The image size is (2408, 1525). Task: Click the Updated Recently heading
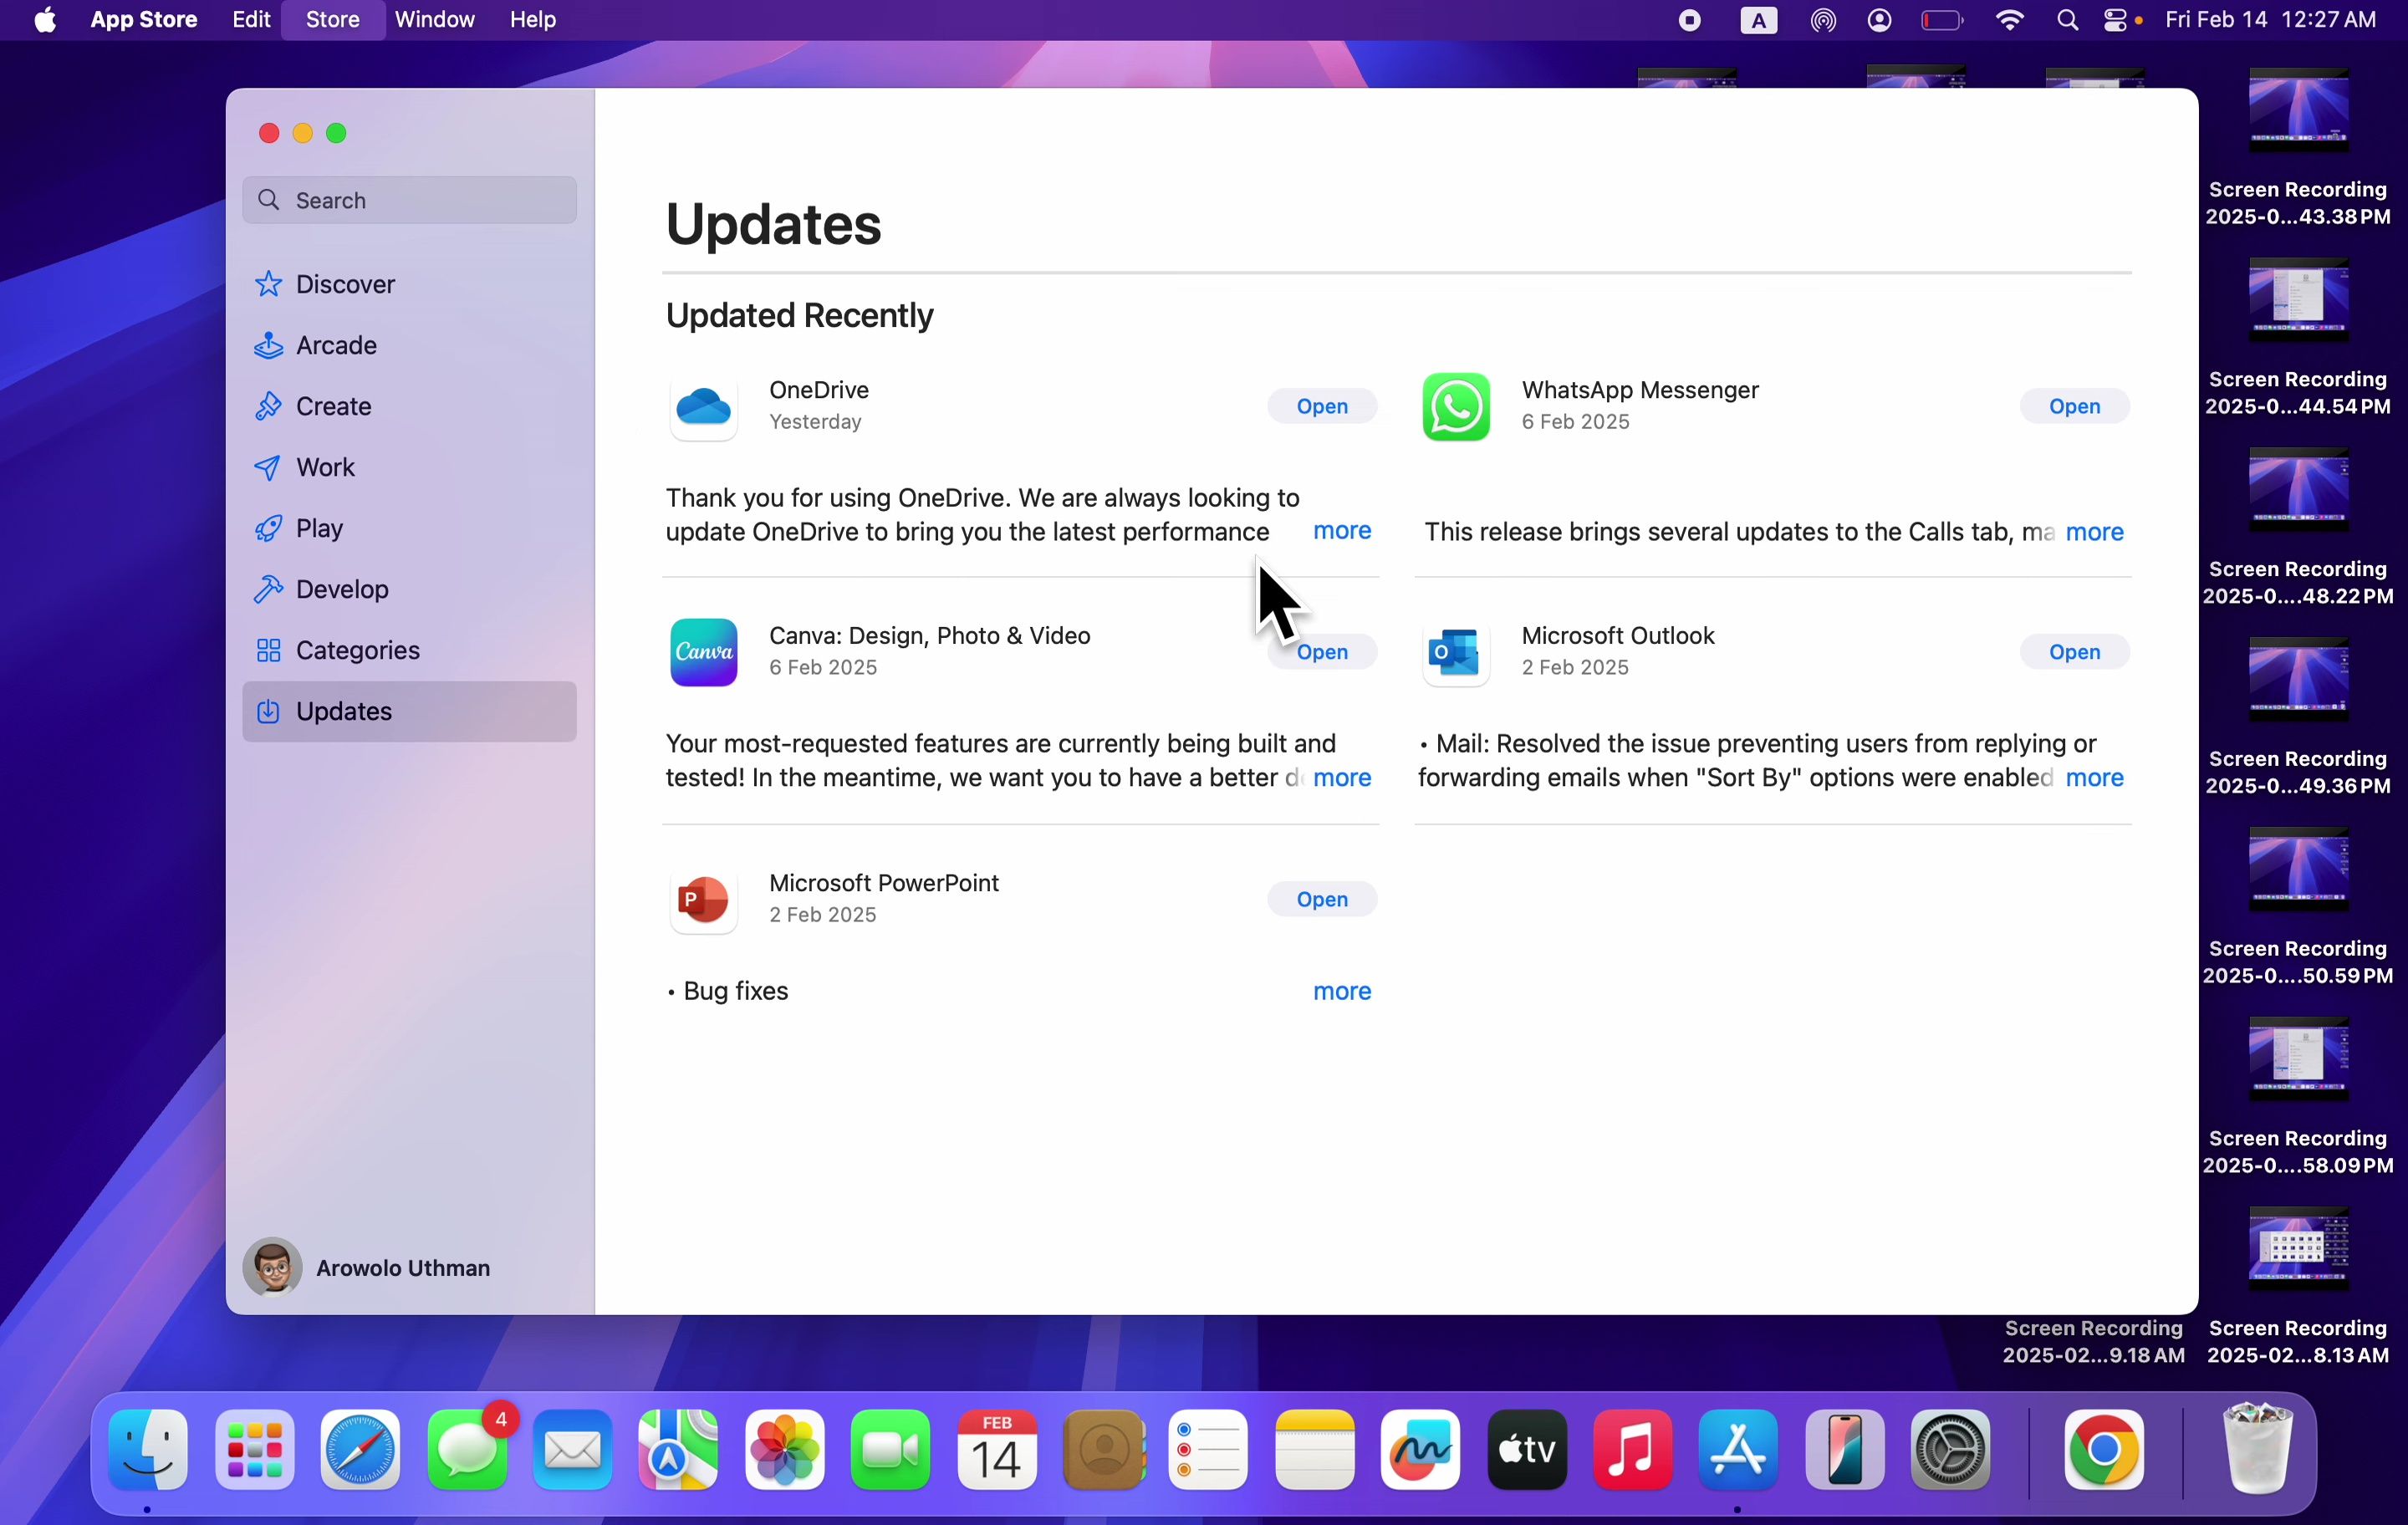799,316
